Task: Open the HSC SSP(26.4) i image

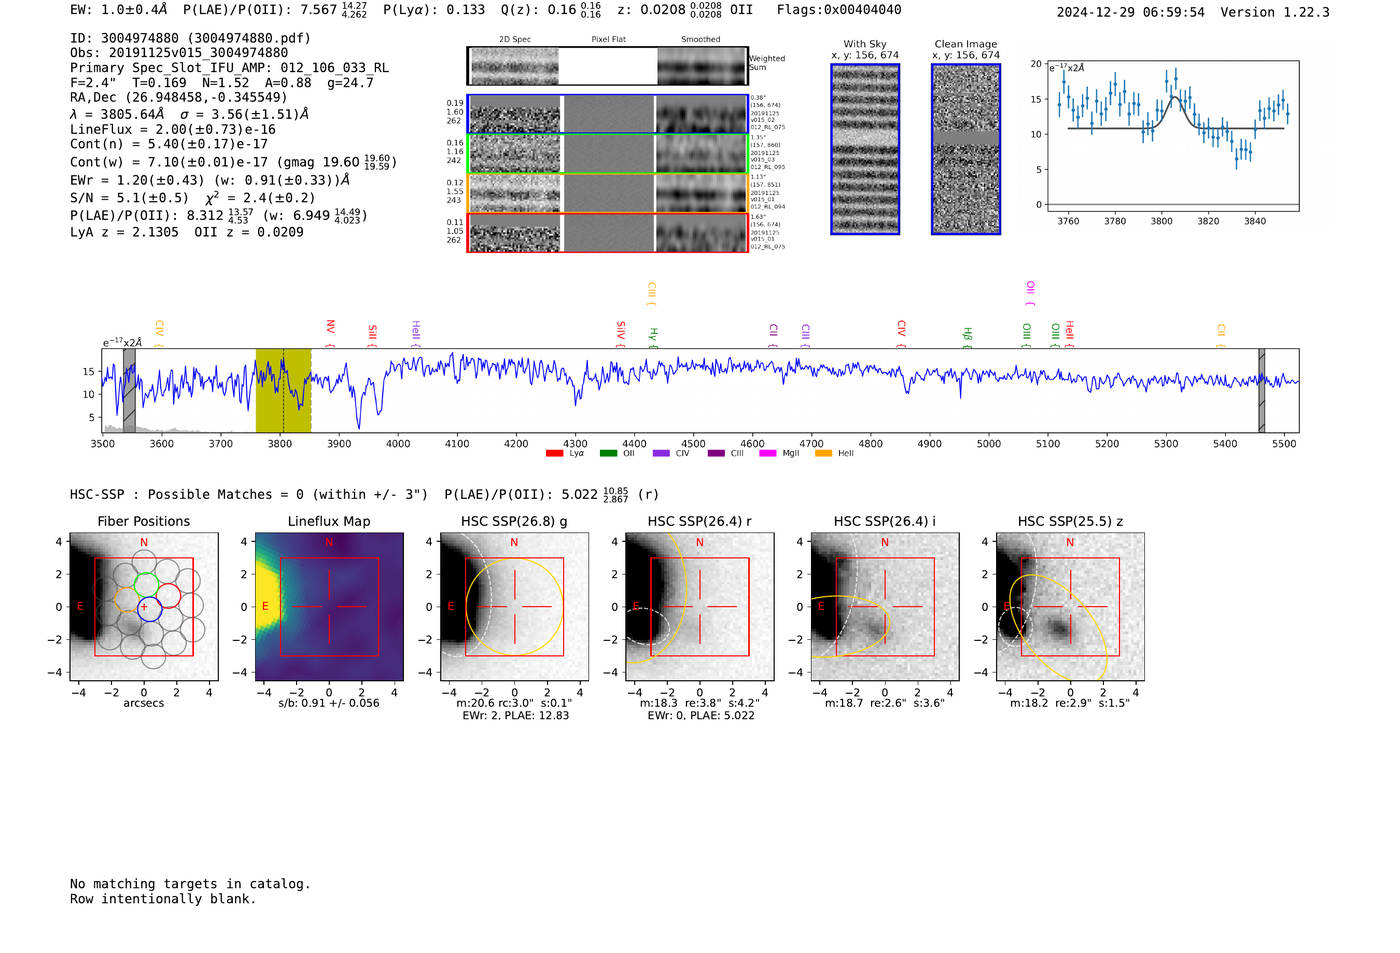Action: point(885,607)
